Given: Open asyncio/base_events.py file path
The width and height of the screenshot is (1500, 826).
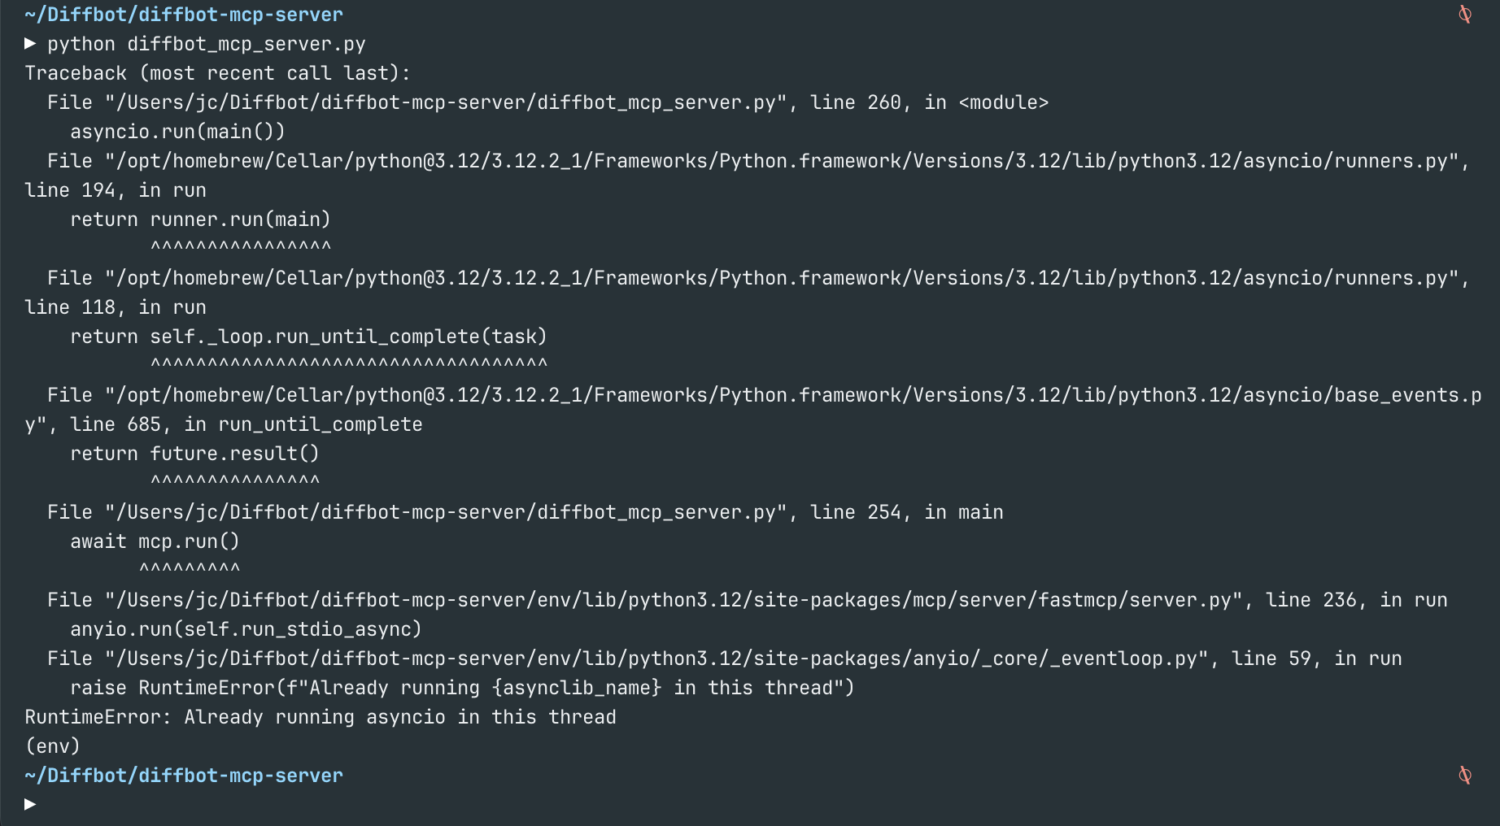Looking at the screenshot, I should click(x=793, y=395).
